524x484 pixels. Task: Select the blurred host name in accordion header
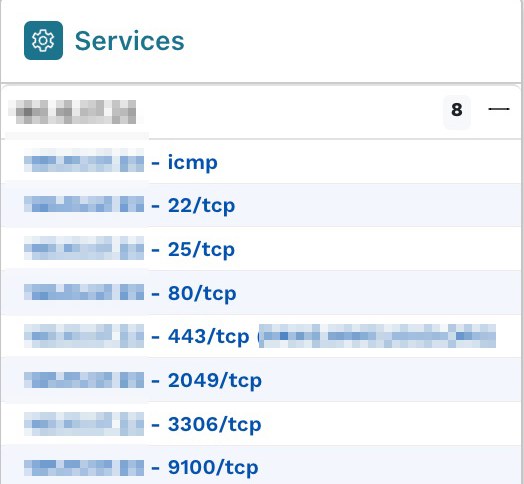point(76,112)
